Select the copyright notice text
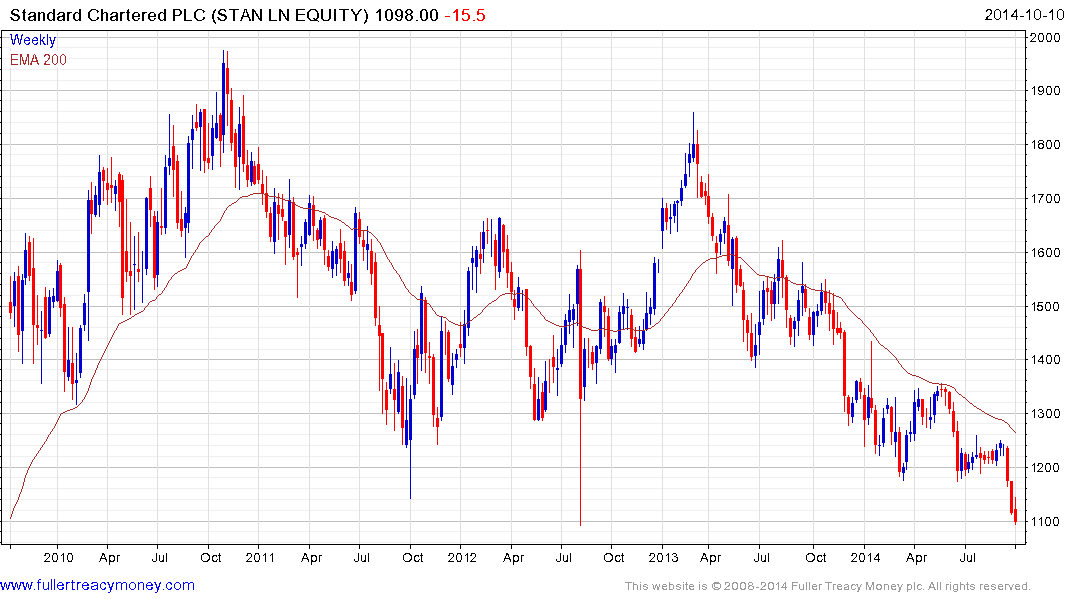 tap(828, 586)
